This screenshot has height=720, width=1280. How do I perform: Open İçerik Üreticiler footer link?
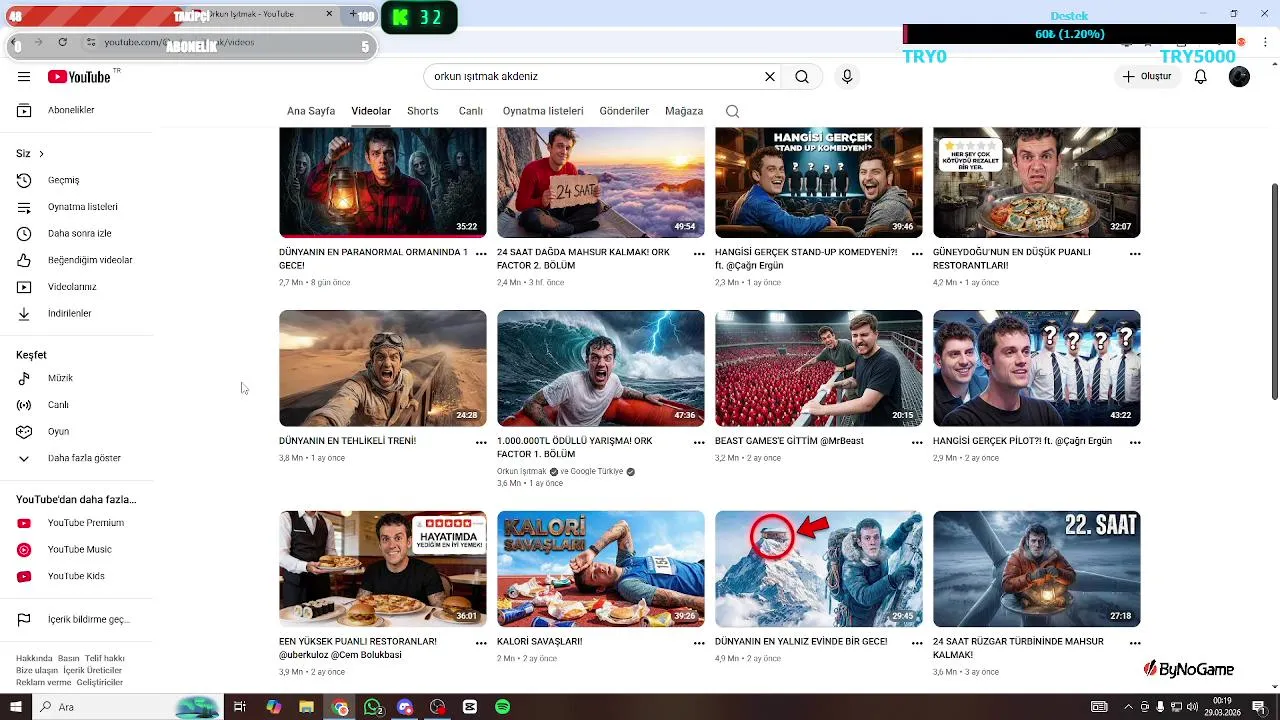pyautogui.click(x=92, y=670)
